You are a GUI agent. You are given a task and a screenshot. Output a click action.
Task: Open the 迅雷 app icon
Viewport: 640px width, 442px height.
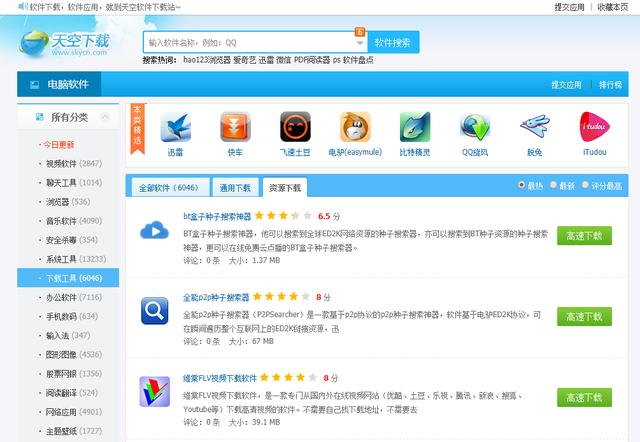pos(176,127)
